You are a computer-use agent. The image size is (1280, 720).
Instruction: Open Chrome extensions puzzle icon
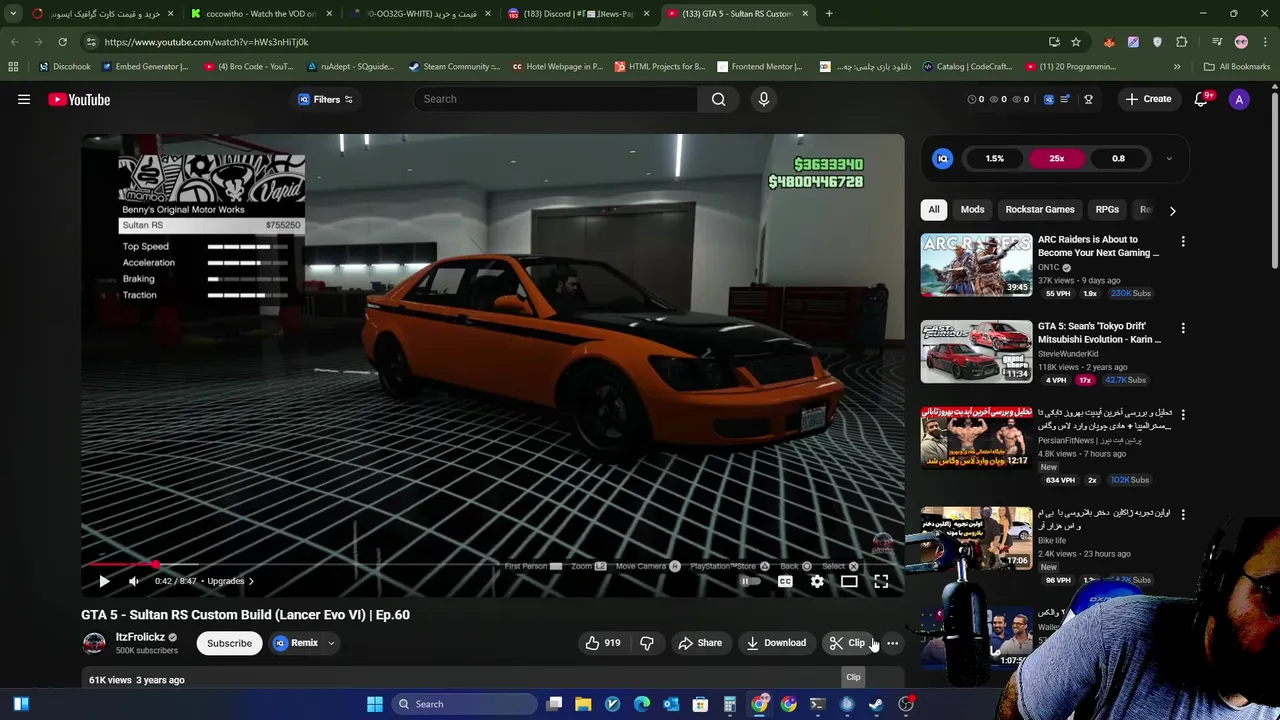click(x=1182, y=42)
